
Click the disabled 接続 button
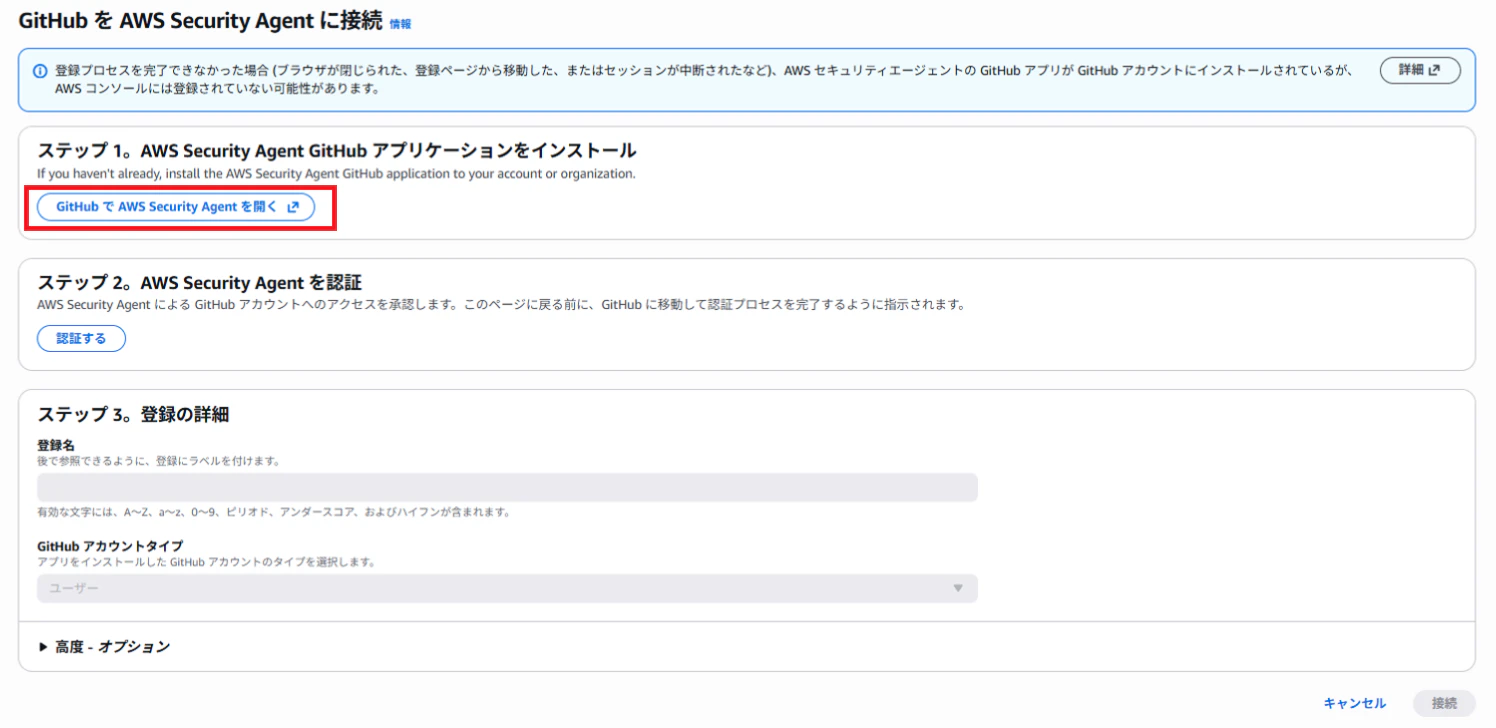1444,703
